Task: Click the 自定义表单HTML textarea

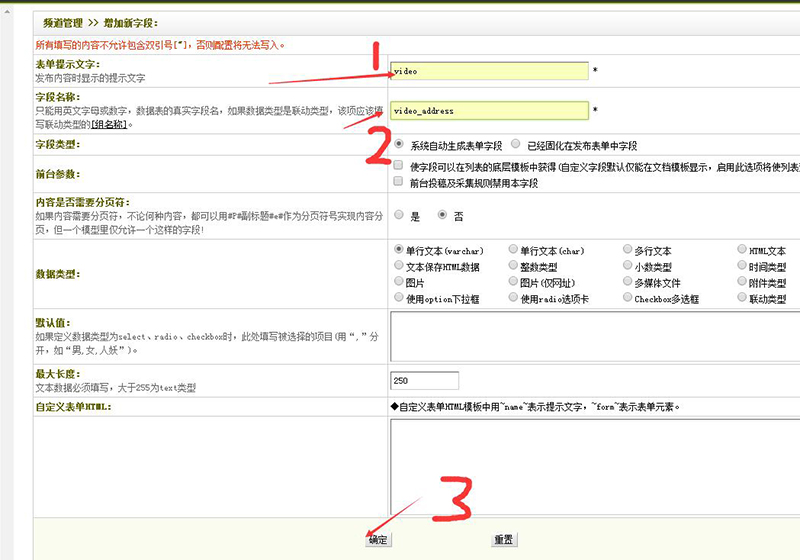Action: [594, 465]
